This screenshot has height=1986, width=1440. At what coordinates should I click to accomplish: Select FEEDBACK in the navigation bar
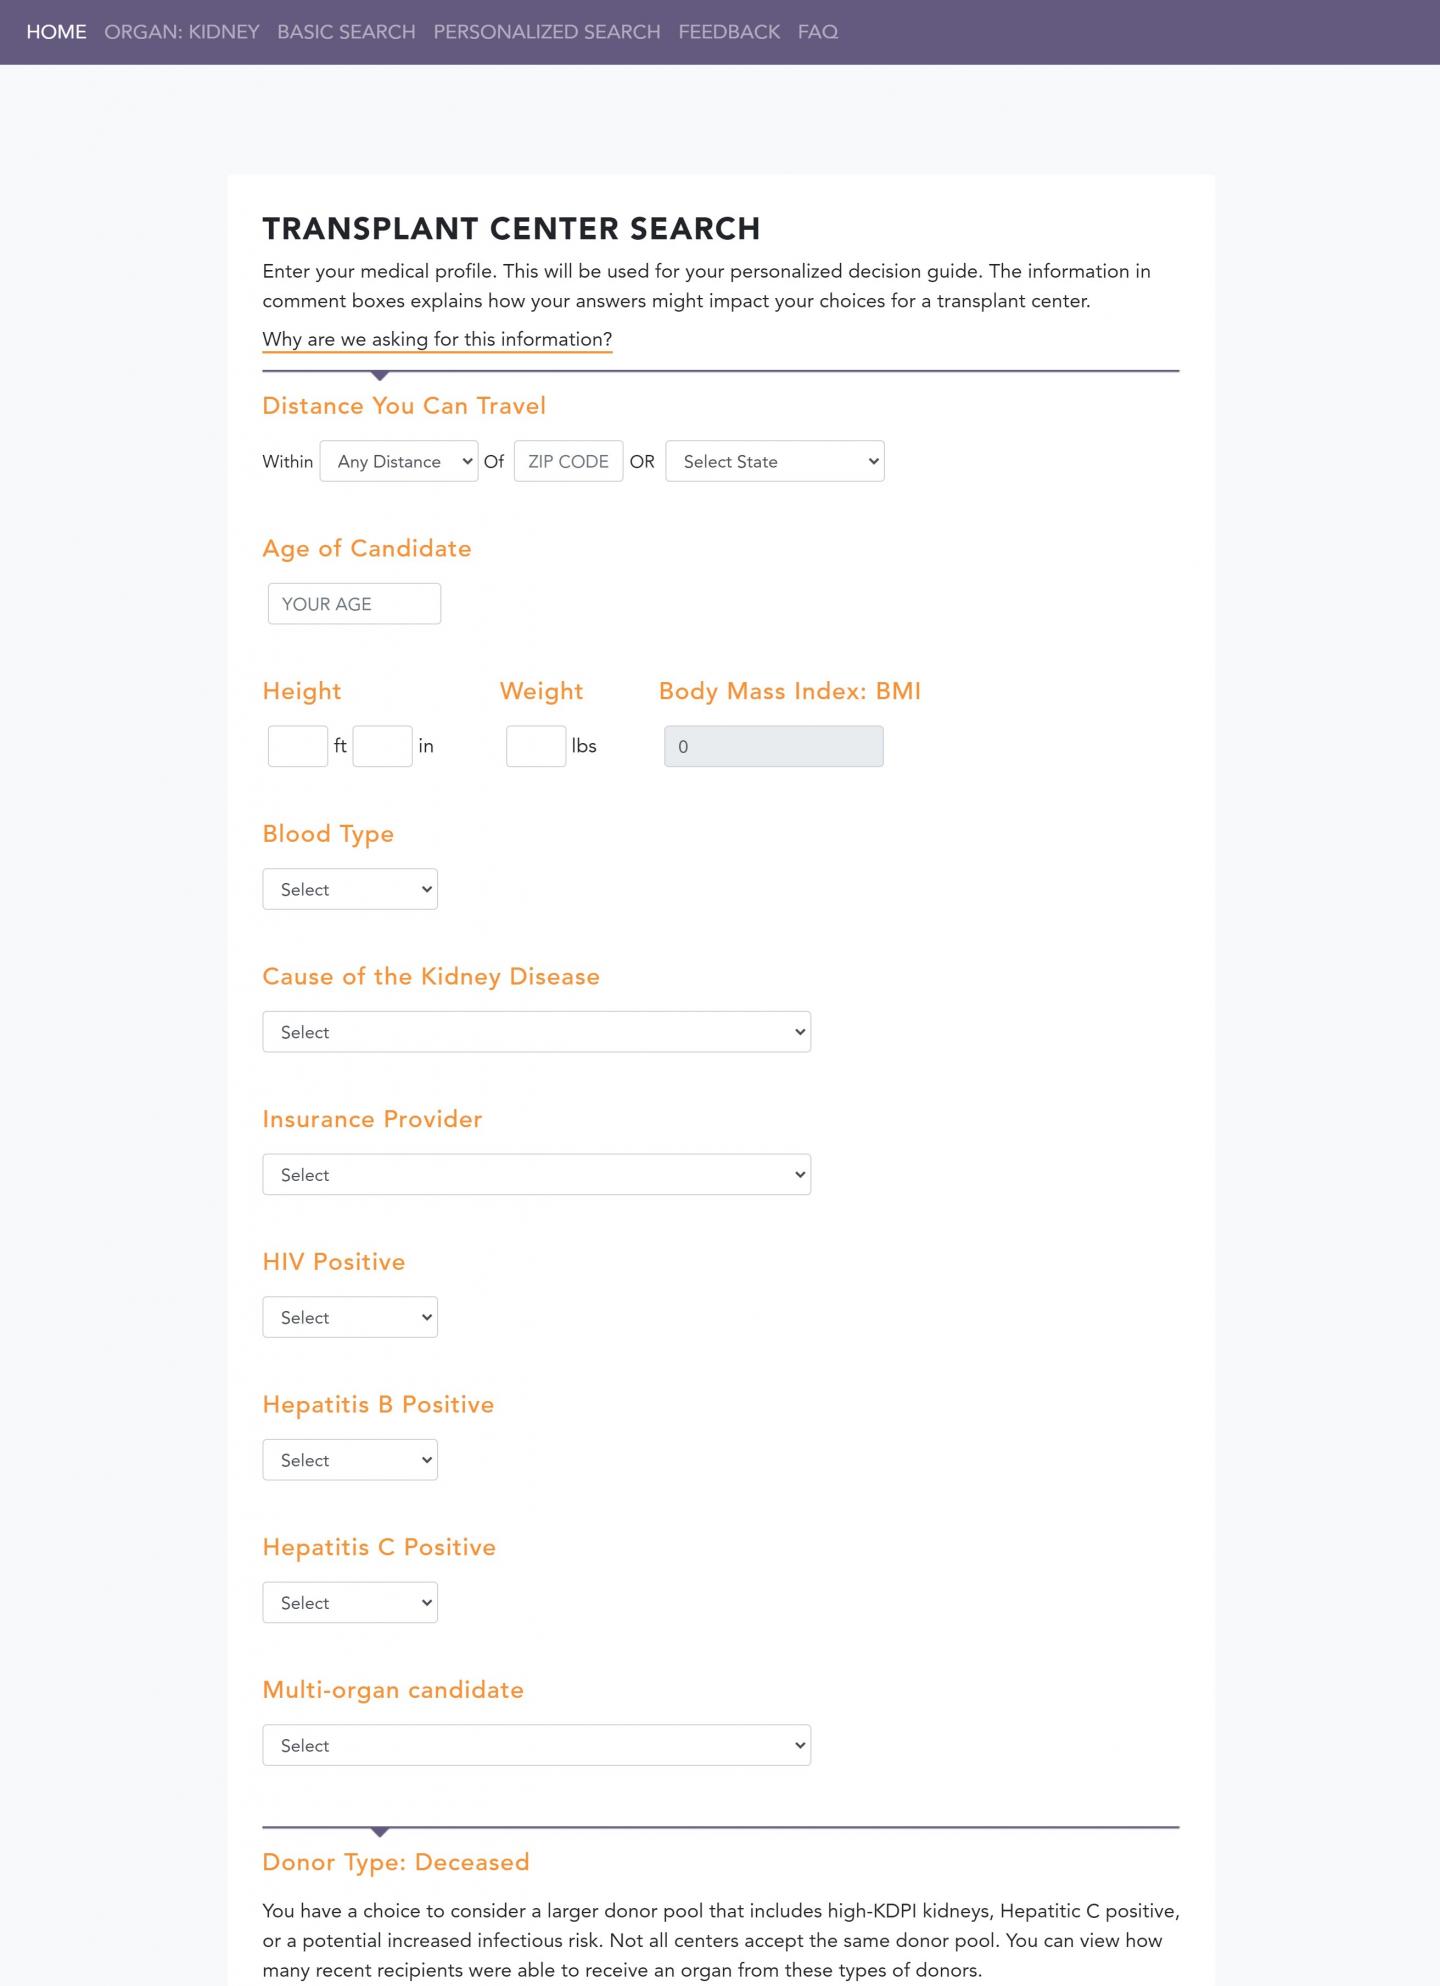point(729,31)
